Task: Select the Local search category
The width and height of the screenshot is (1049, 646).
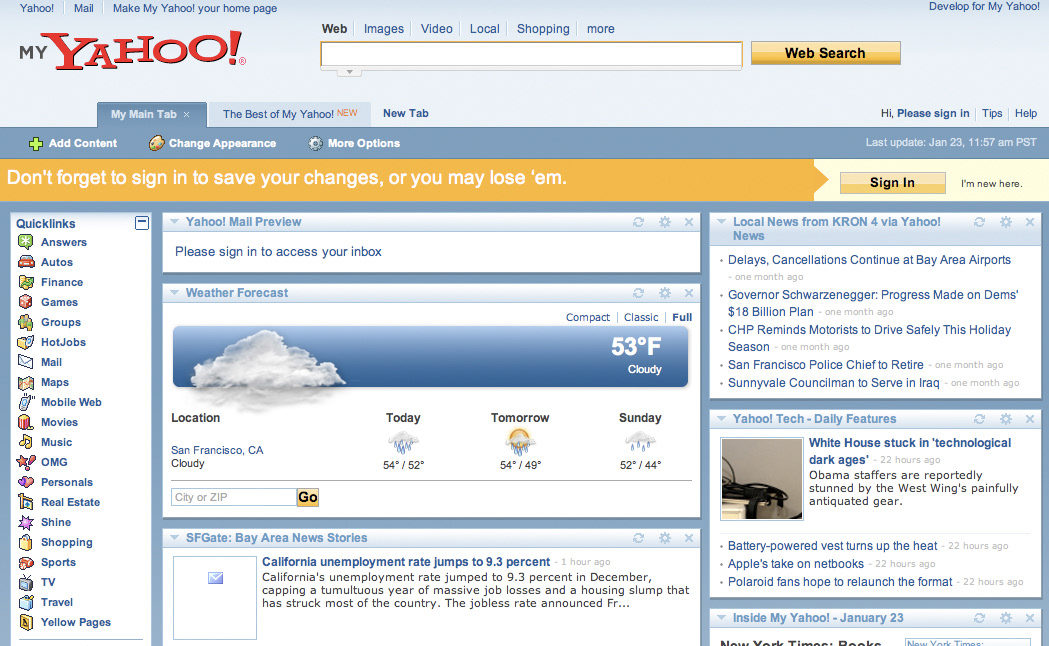Action: (x=484, y=29)
